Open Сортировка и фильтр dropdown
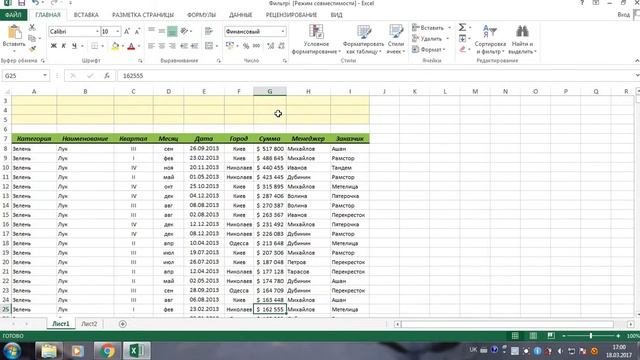The width and height of the screenshot is (640, 360). pyautogui.click(x=490, y=40)
